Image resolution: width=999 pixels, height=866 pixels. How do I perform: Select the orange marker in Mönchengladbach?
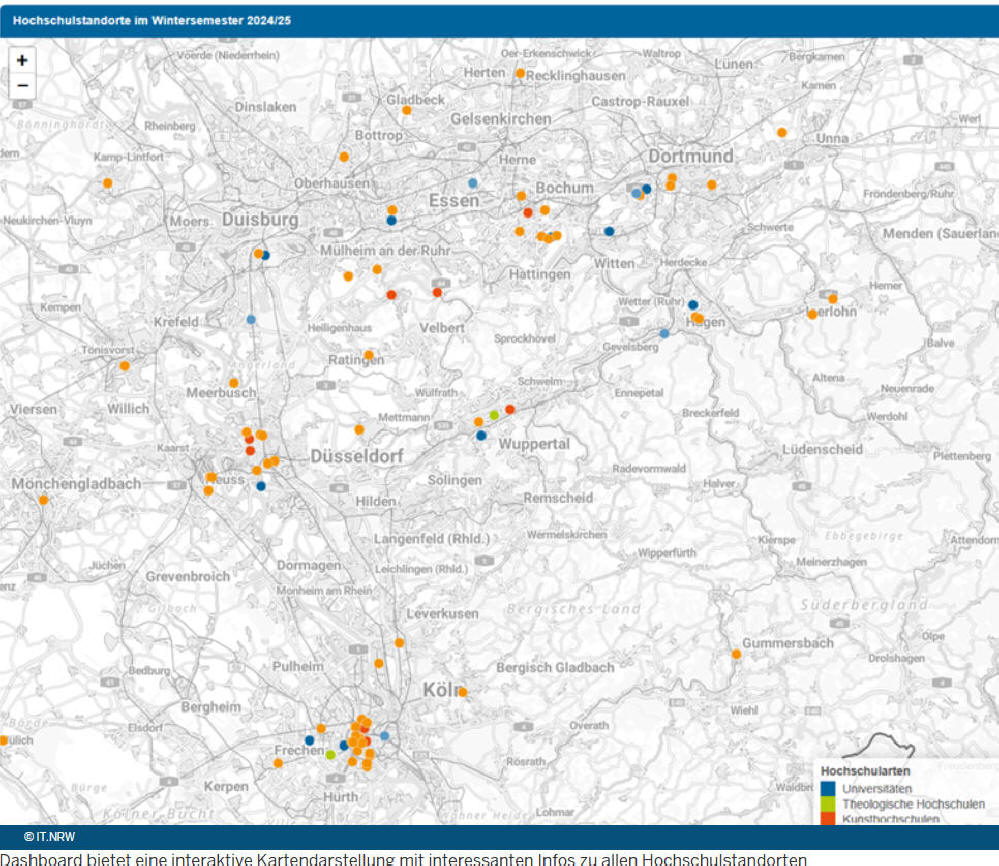(x=43, y=500)
